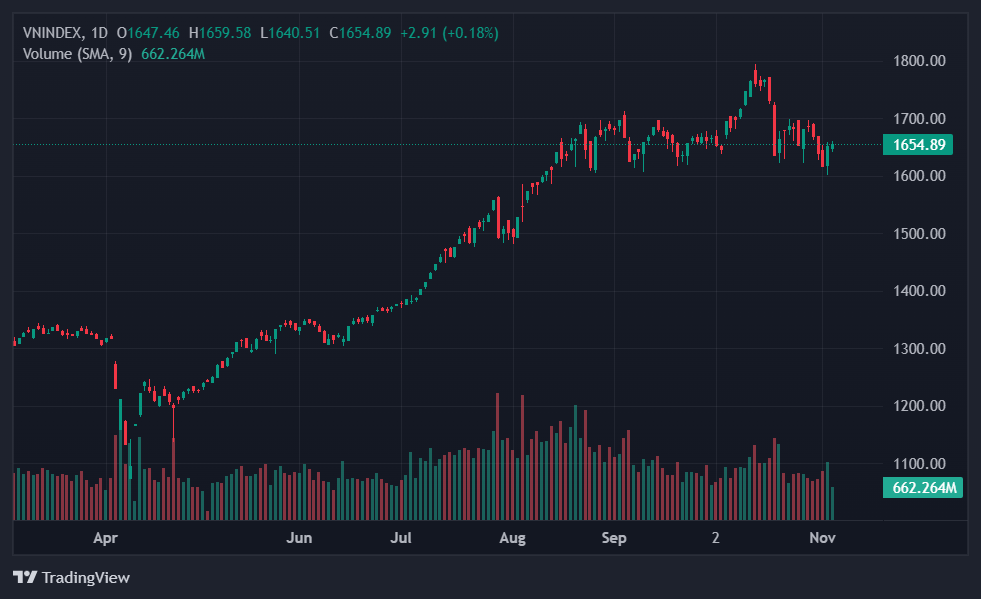Viewport: 981px width, 599px height.
Task: Click the 1200.00 price scale label
Action: pos(918,406)
